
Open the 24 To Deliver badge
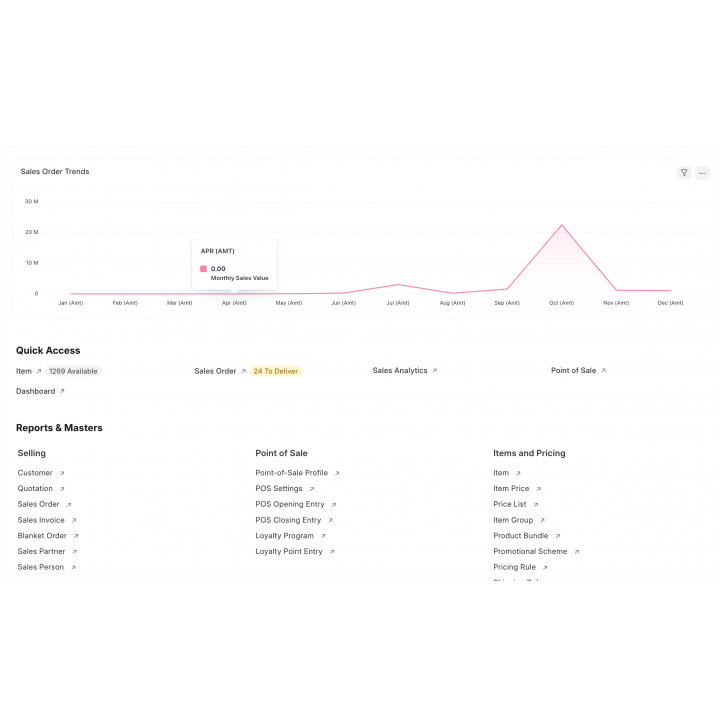275,371
